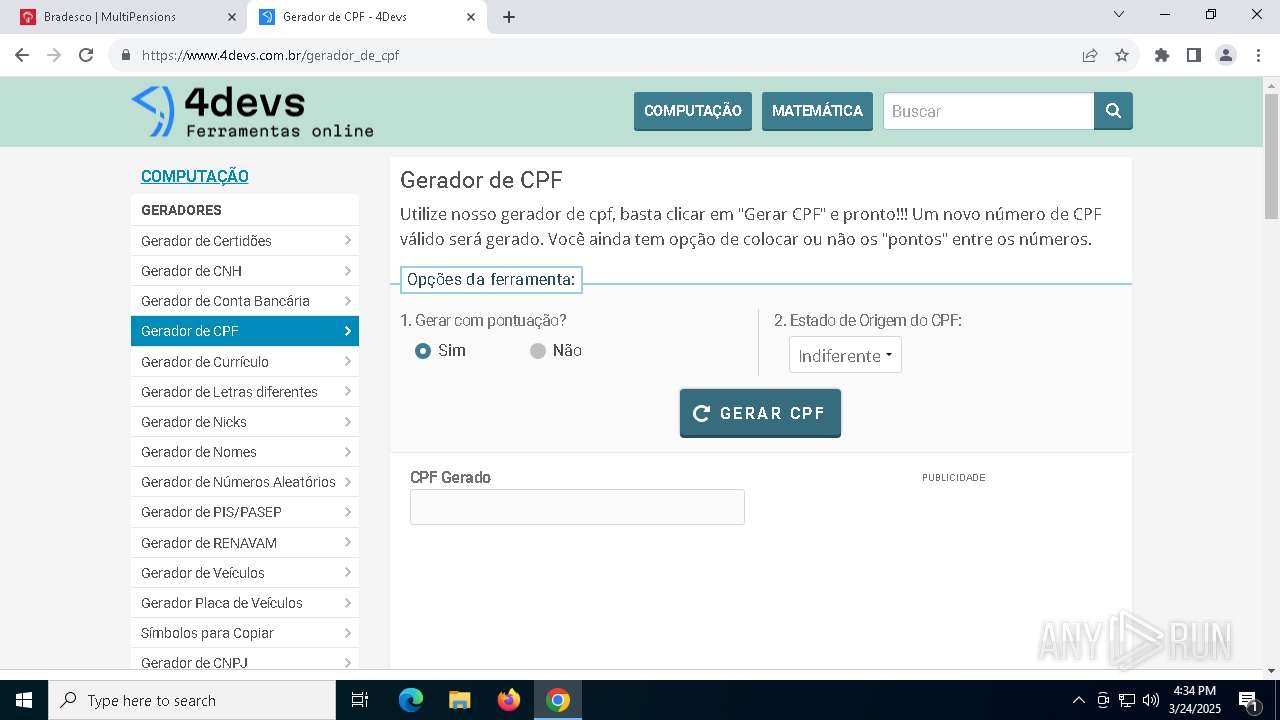Open the Indiferente state dropdown
The image size is (1280, 720).
pyautogui.click(x=845, y=355)
